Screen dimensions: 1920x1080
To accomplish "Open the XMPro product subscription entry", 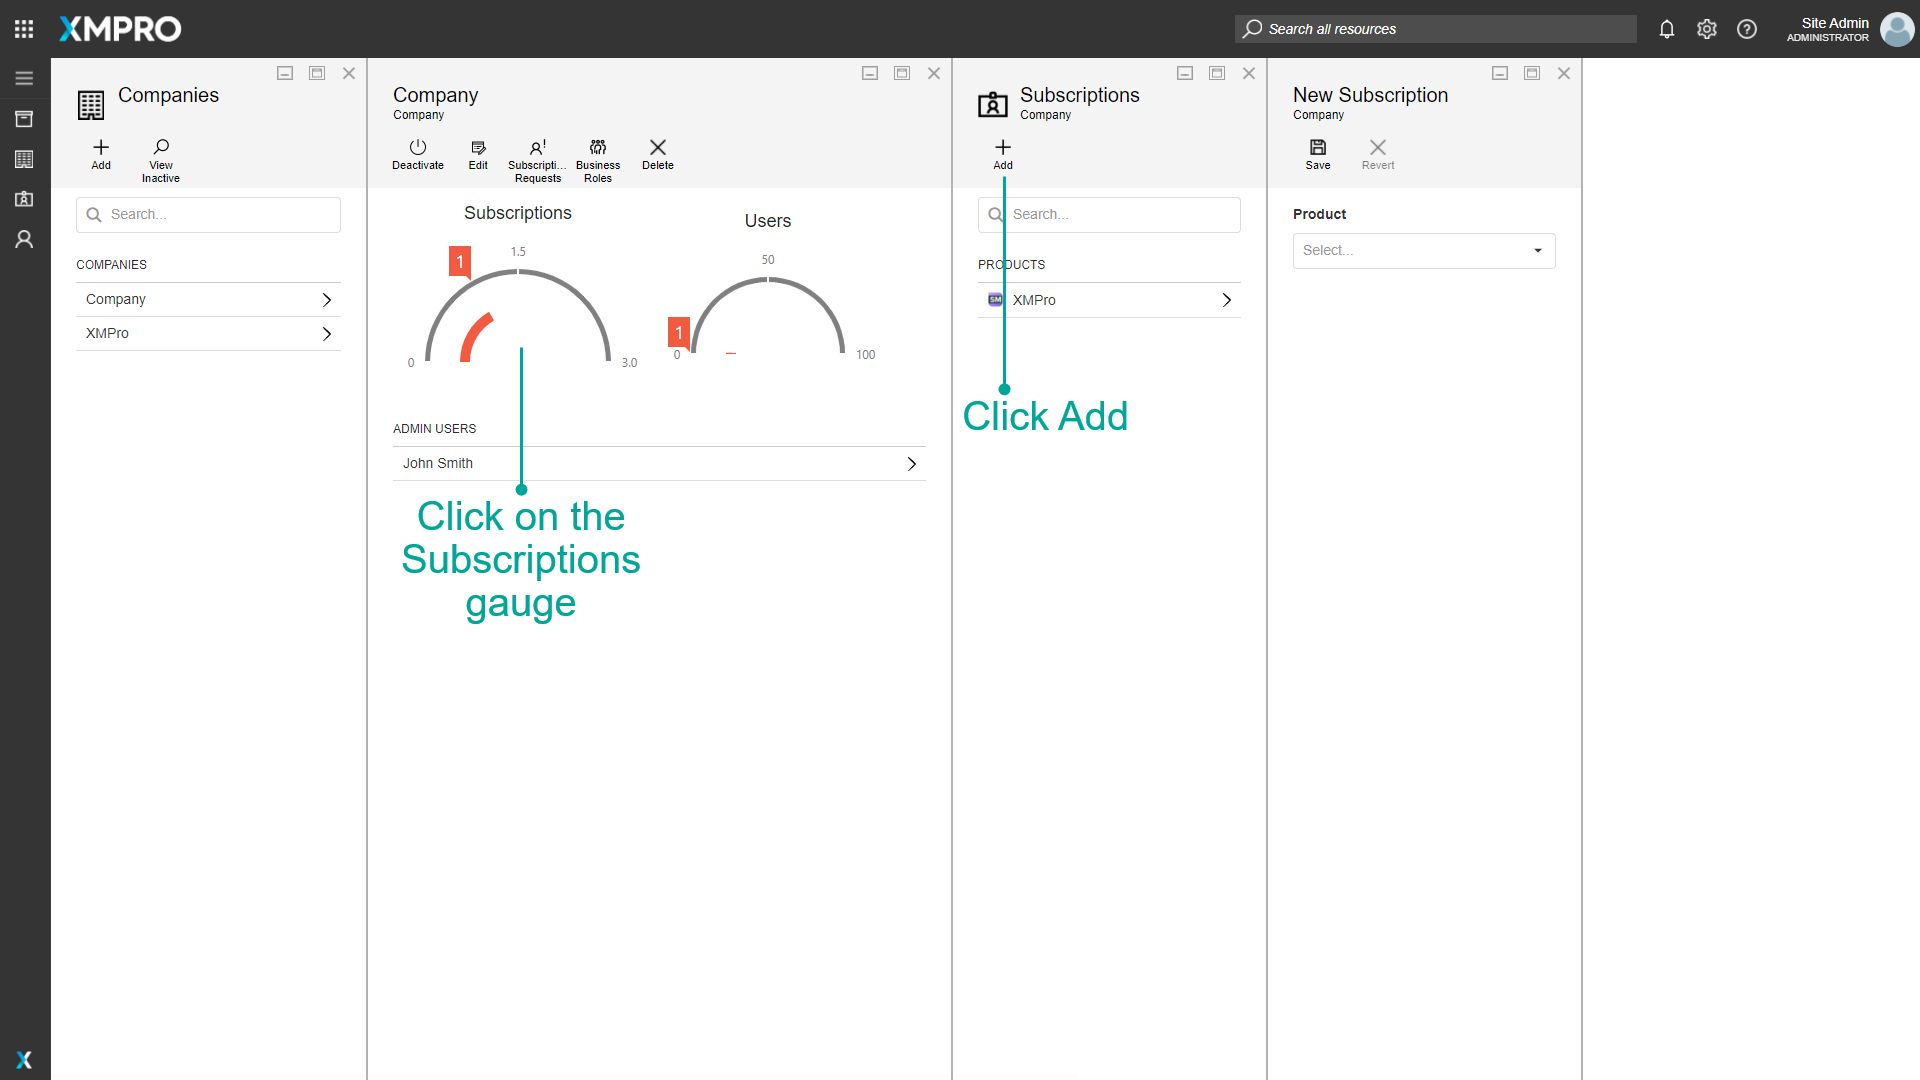I will click(x=1108, y=300).
